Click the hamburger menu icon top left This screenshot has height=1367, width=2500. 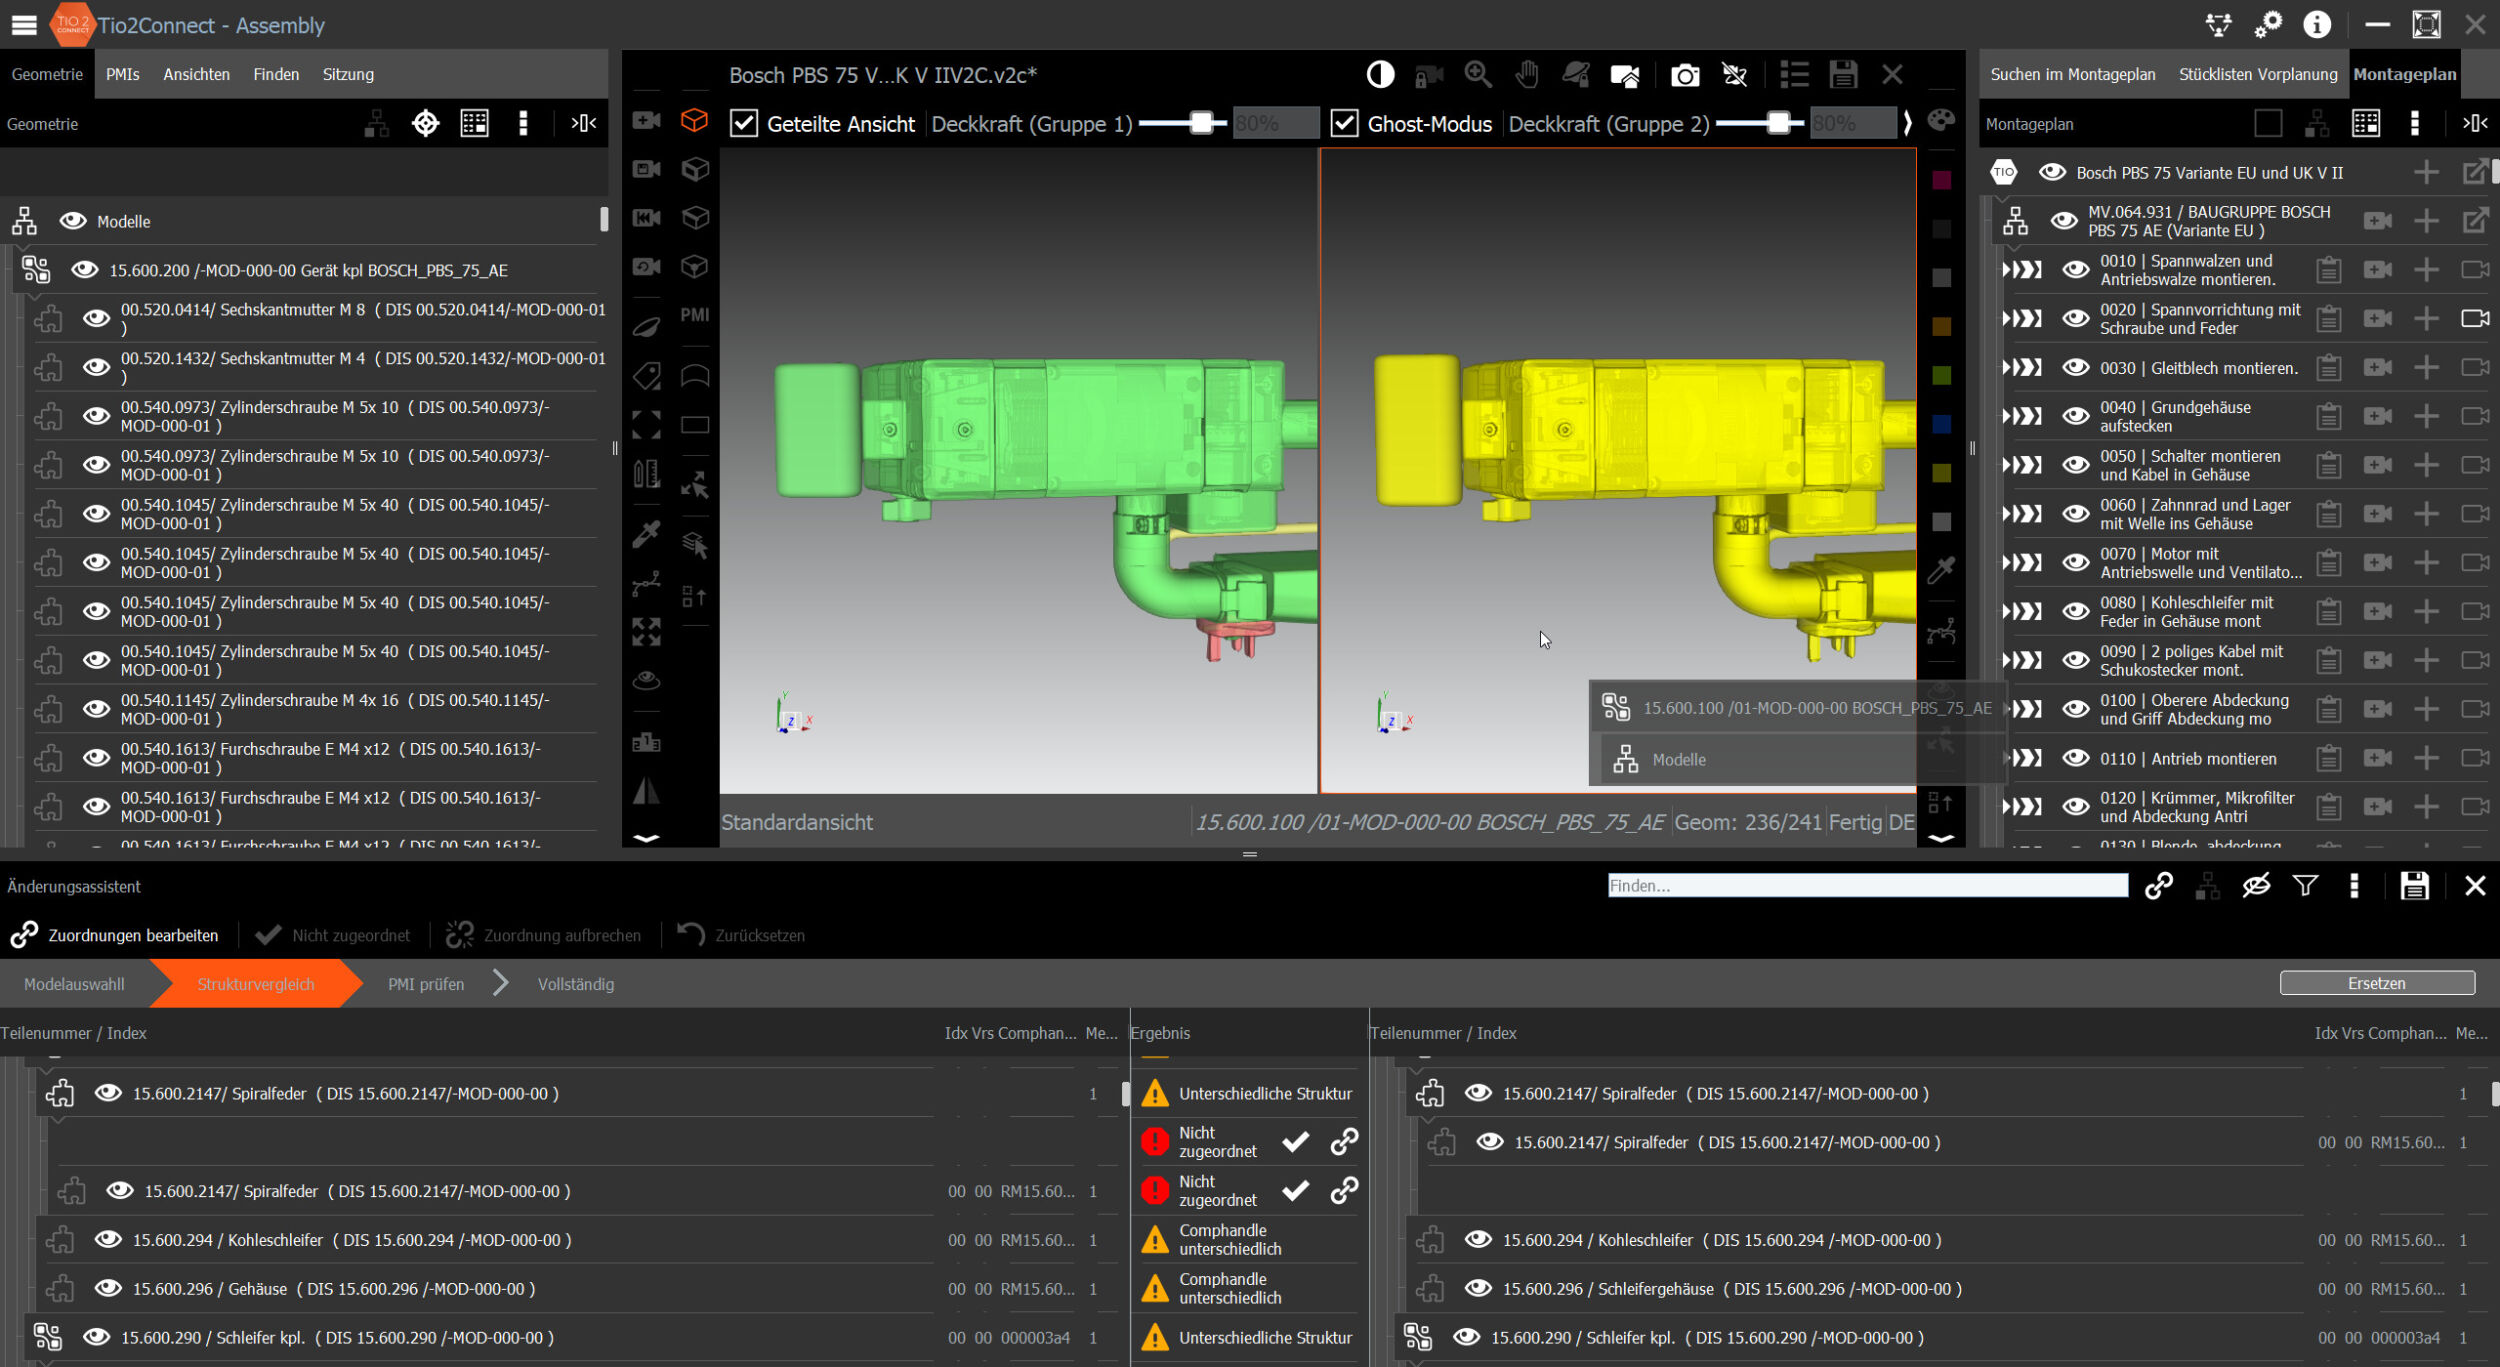[x=22, y=25]
